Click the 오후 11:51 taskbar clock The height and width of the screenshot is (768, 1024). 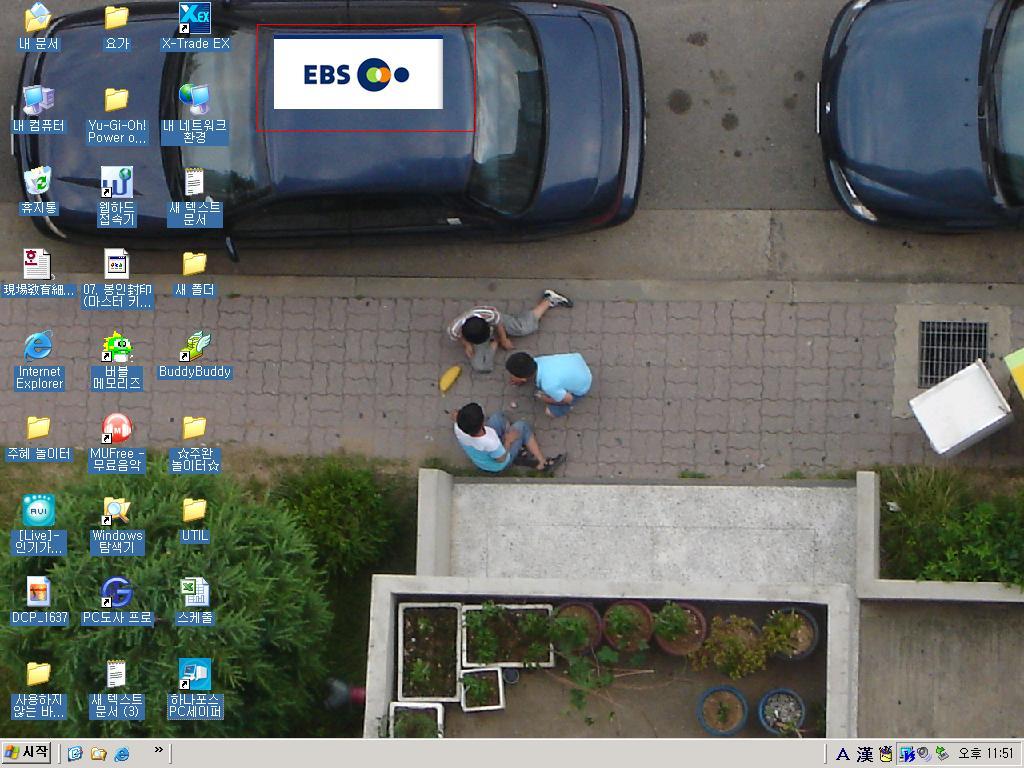985,754
